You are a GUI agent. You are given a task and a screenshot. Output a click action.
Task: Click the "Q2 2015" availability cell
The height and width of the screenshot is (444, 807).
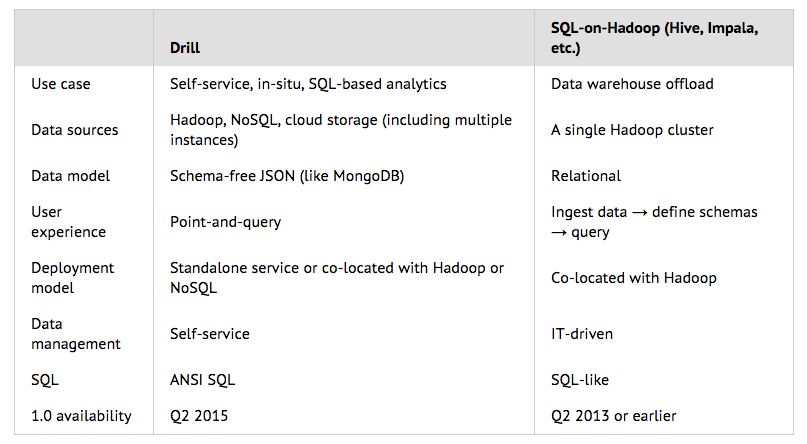click(x=199, y=416)
